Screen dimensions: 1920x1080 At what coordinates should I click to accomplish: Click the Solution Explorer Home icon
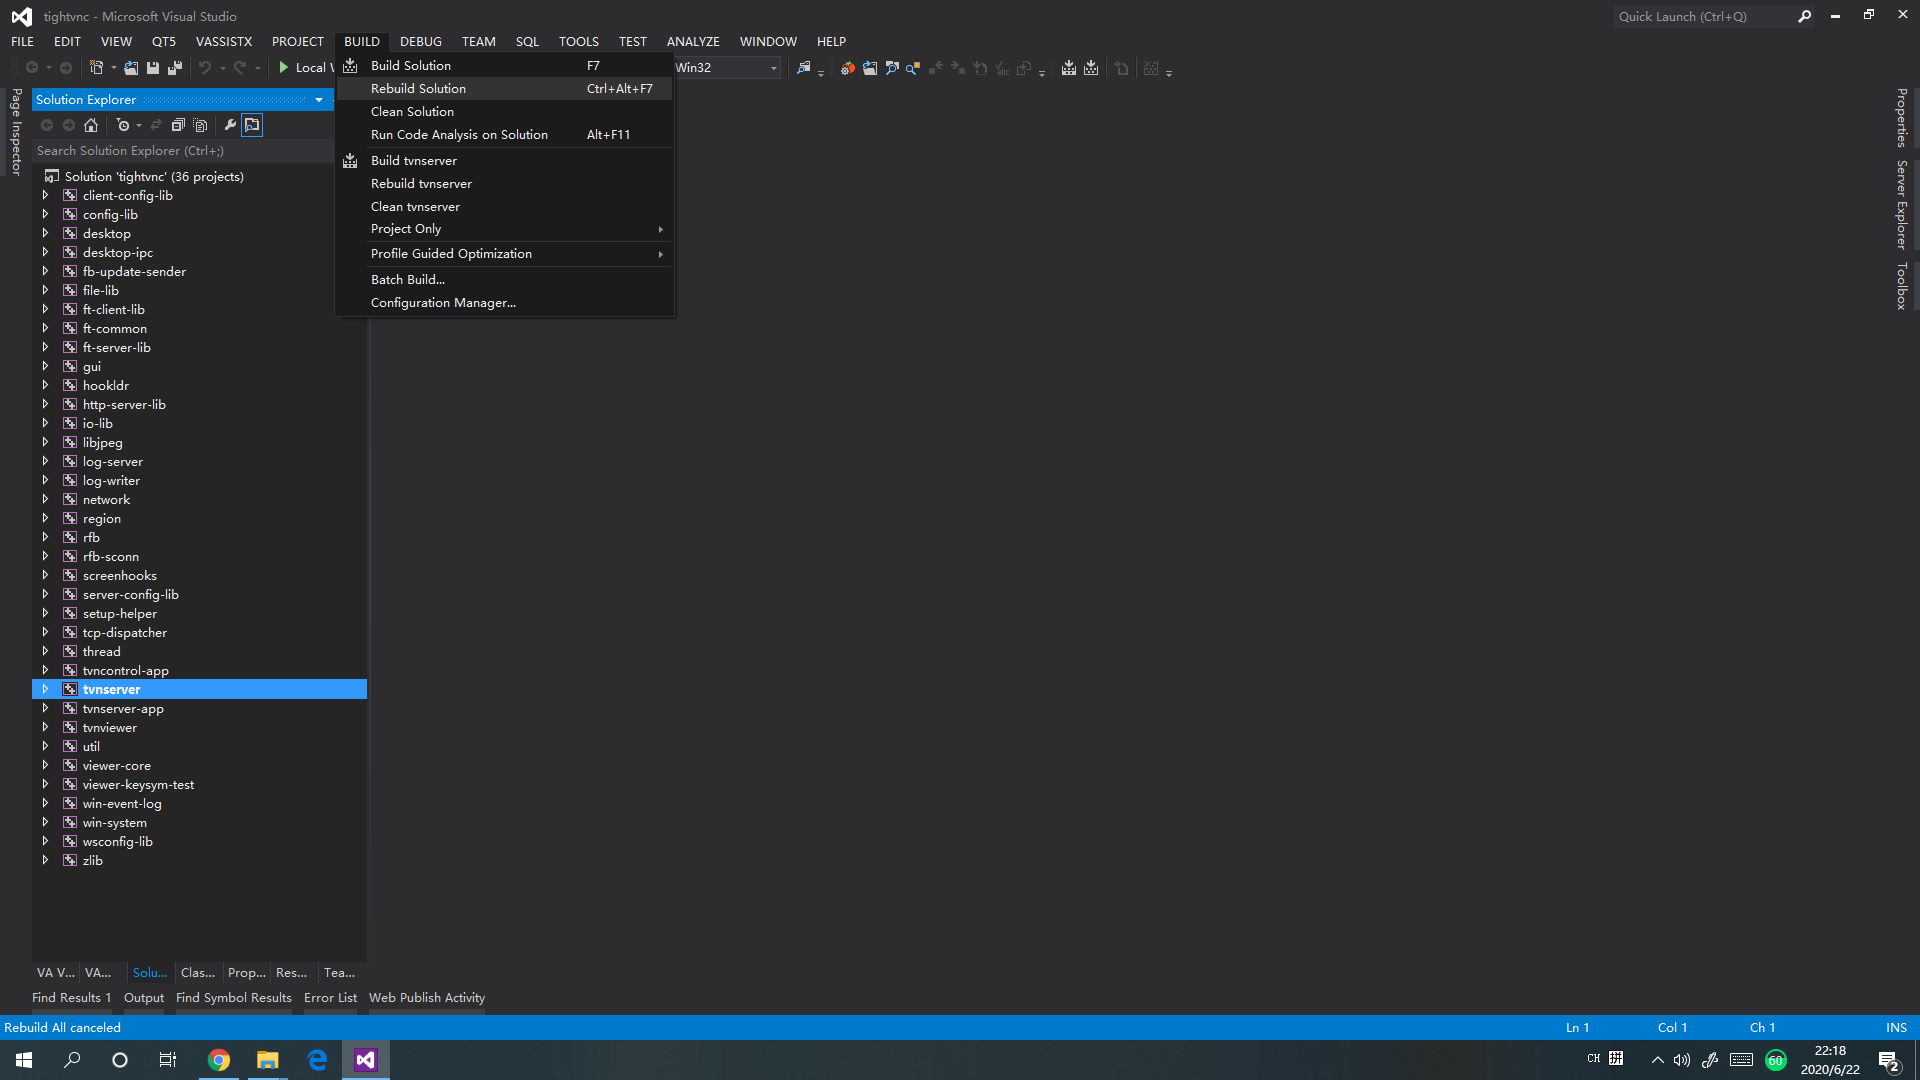[91, 125]
